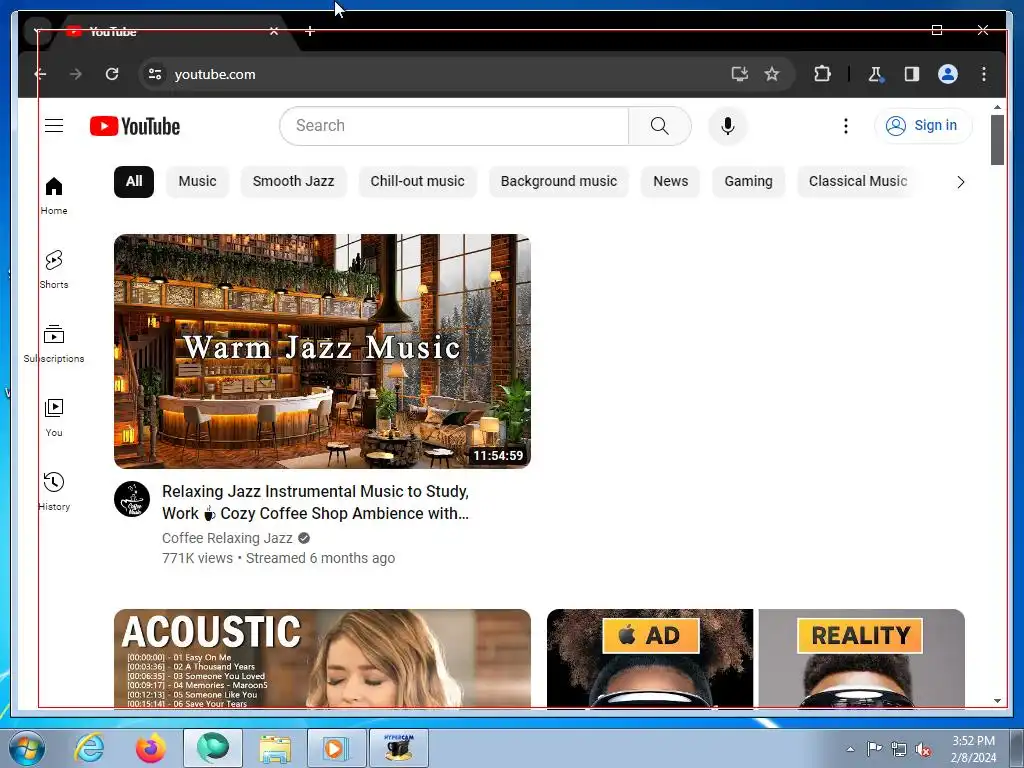Open Shorts from sidebar
Screen dimensions: 1024x768
[54, 269]
